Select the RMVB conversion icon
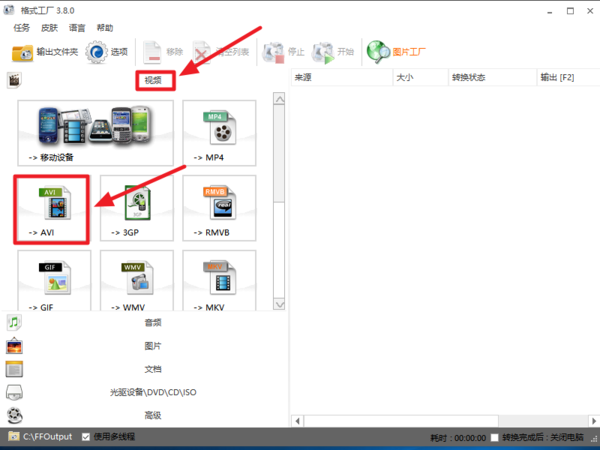This screenshot has height=450, width=600. pos(219,208)
